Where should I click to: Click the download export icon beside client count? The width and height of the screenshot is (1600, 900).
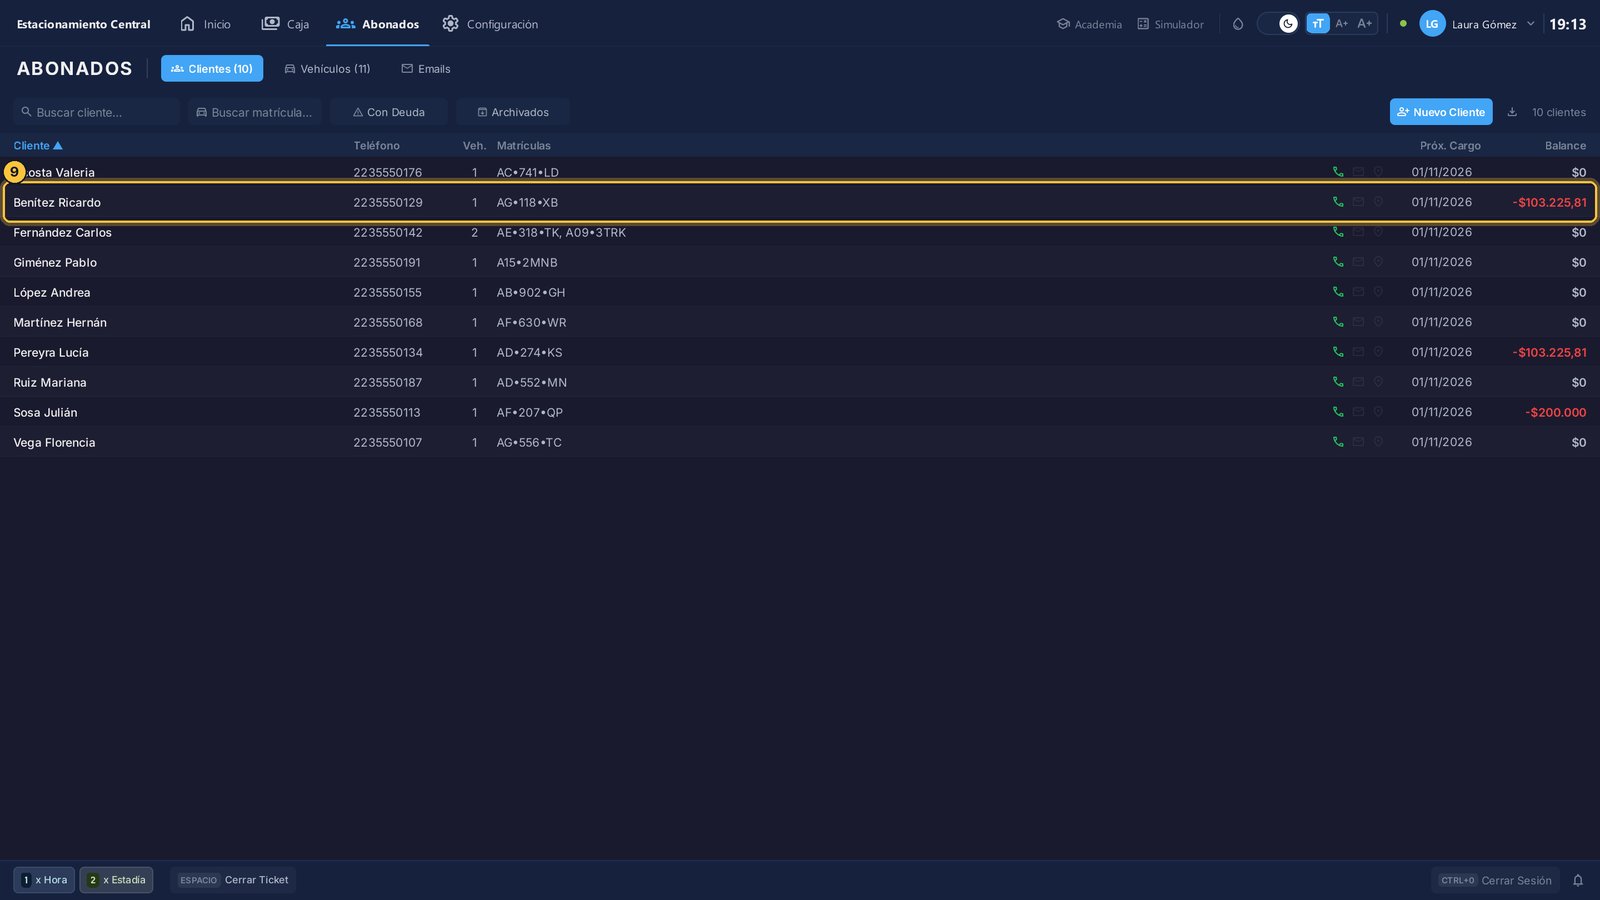coord(1512,112)
